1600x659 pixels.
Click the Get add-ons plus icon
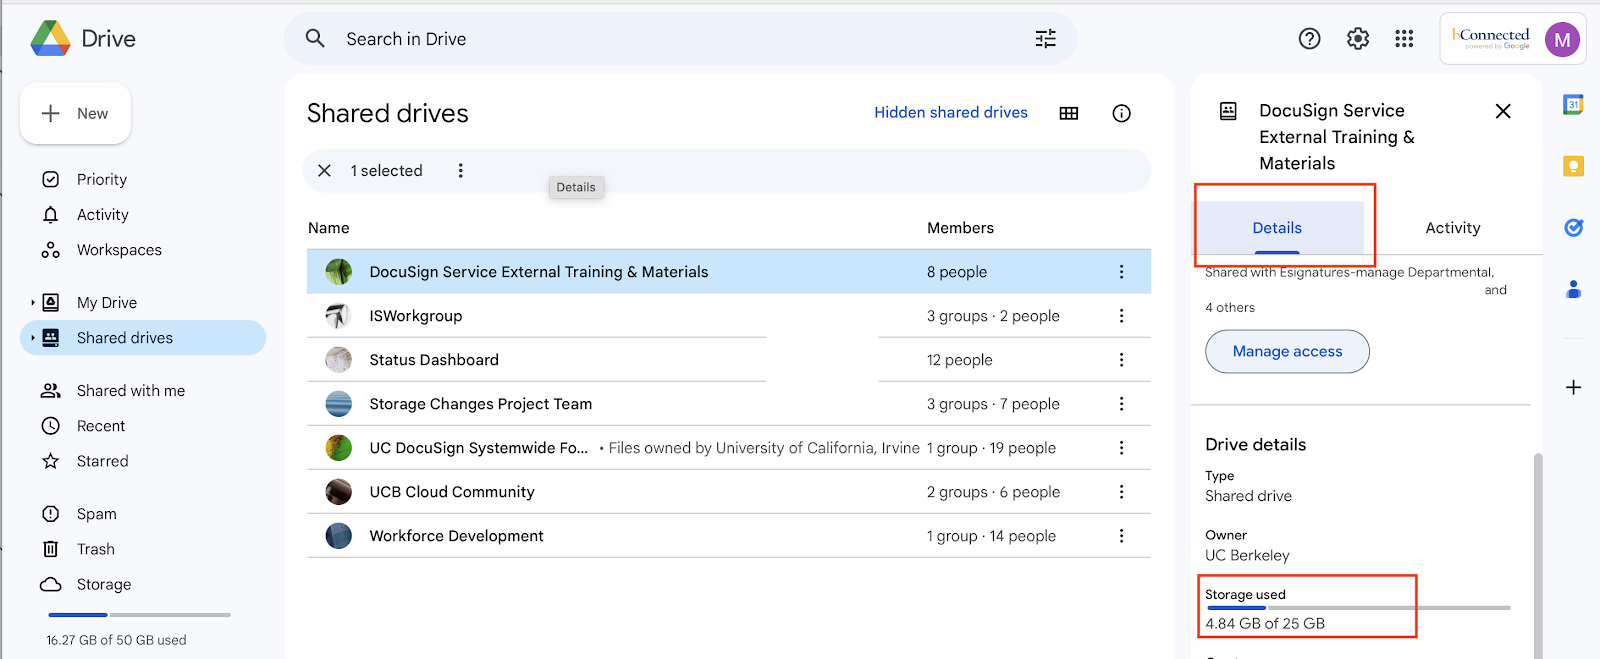[1573, 387]
